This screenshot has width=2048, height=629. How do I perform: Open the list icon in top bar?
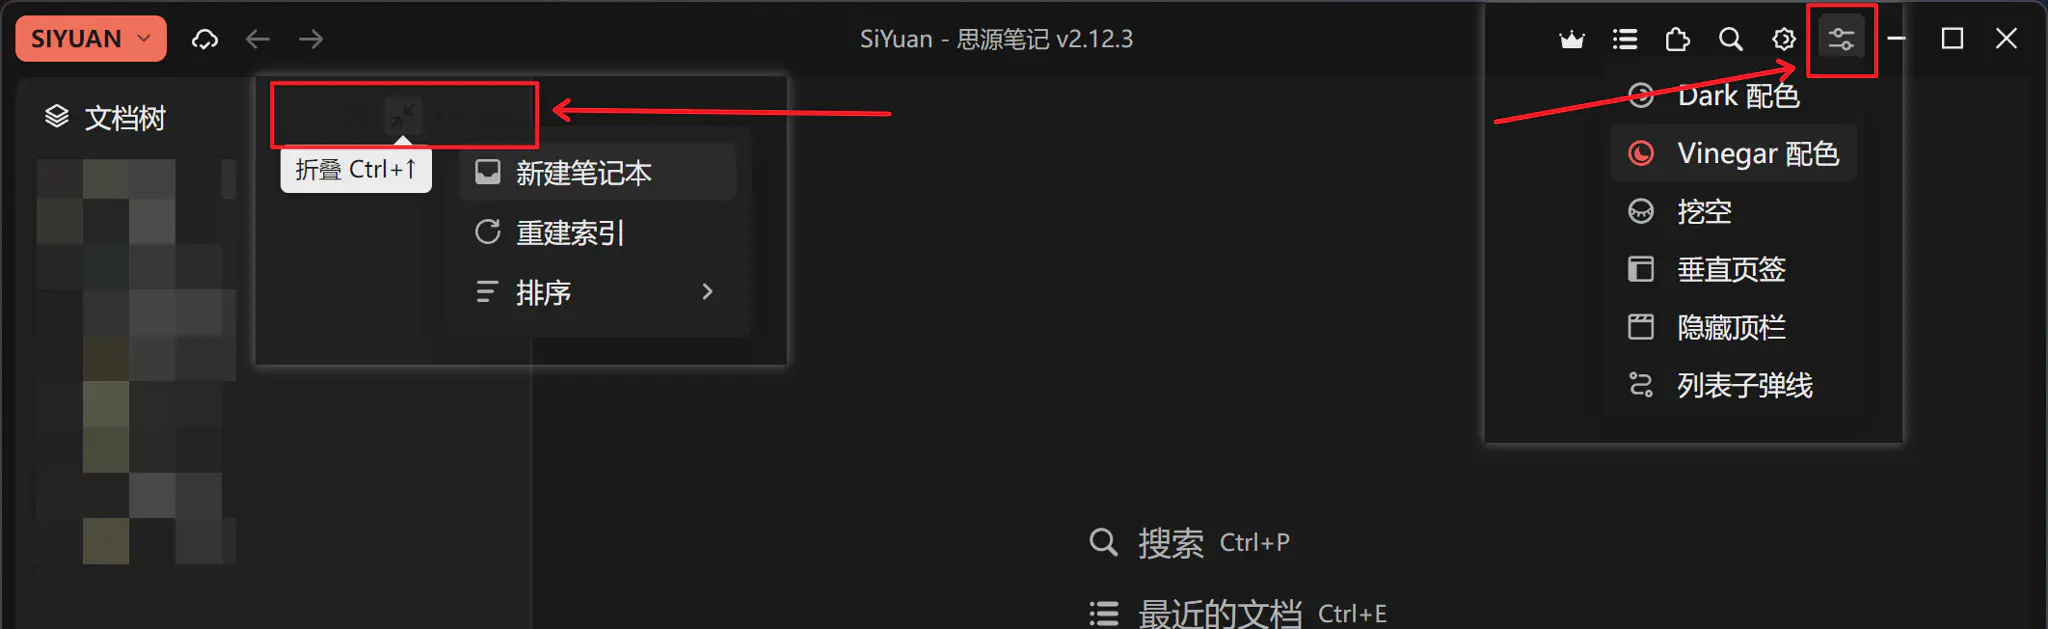(x=1625, y=39)
